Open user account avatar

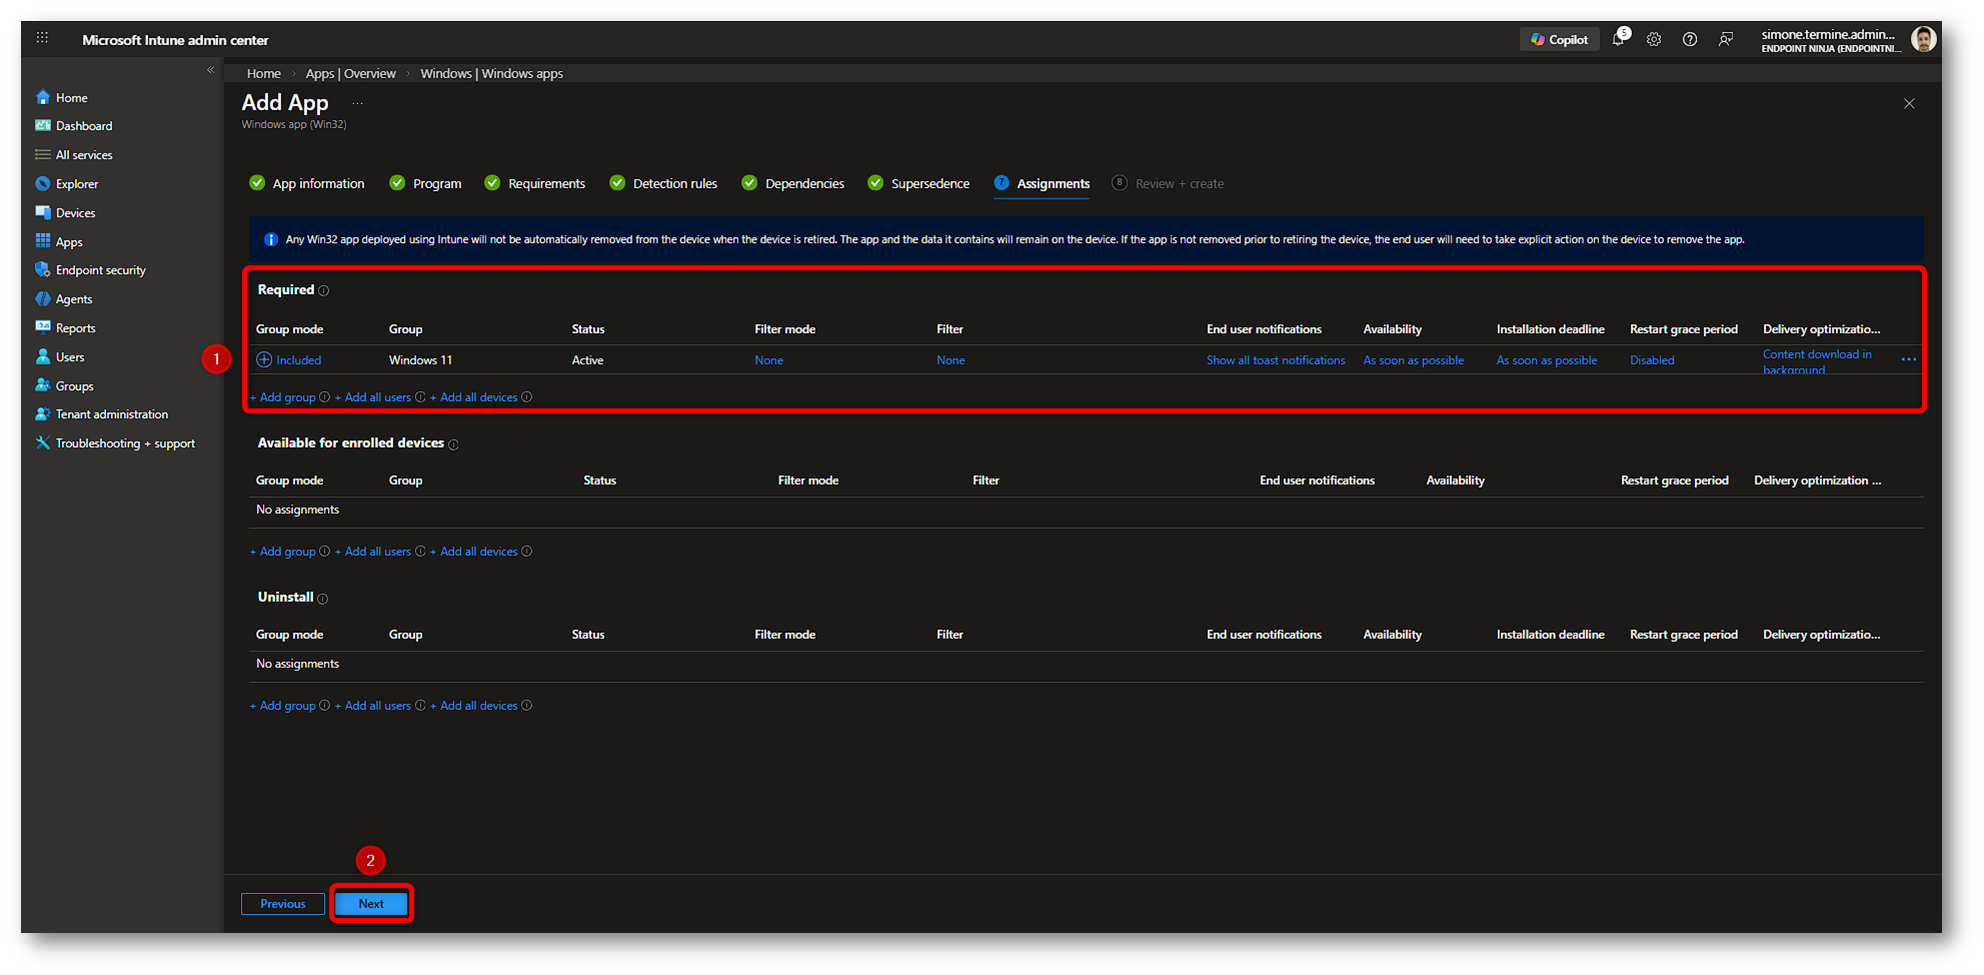click(1922, 40)
